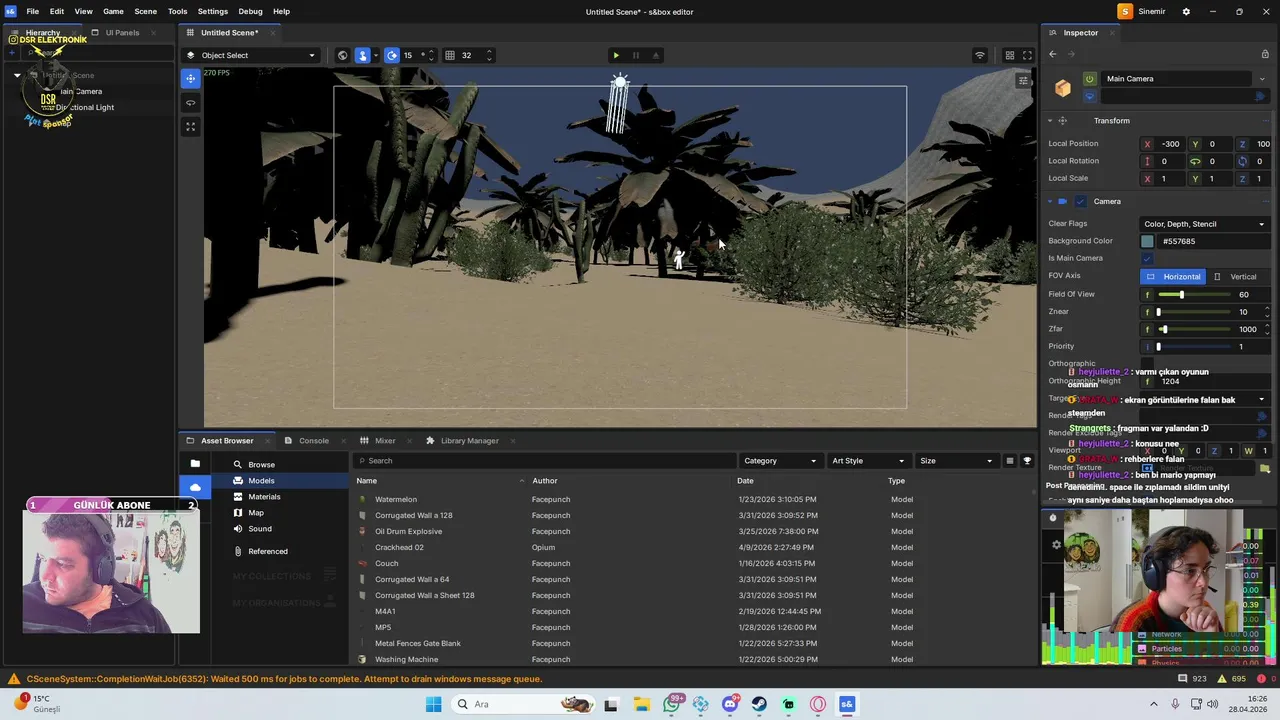Open the Debug menu
This screenshot has width=1280, height=720.
pyautogui.click(x=250, y=11)
